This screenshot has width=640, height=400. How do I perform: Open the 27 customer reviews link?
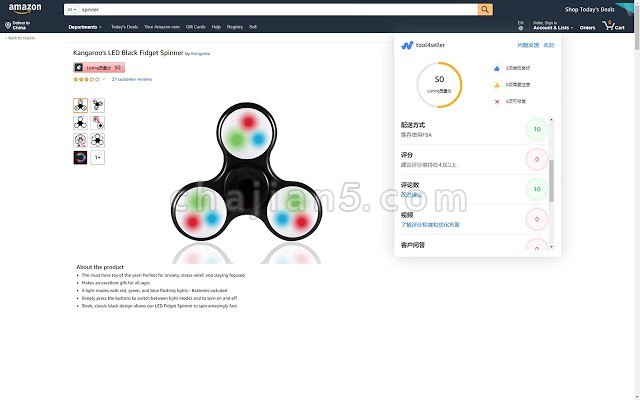click(132, 79)
